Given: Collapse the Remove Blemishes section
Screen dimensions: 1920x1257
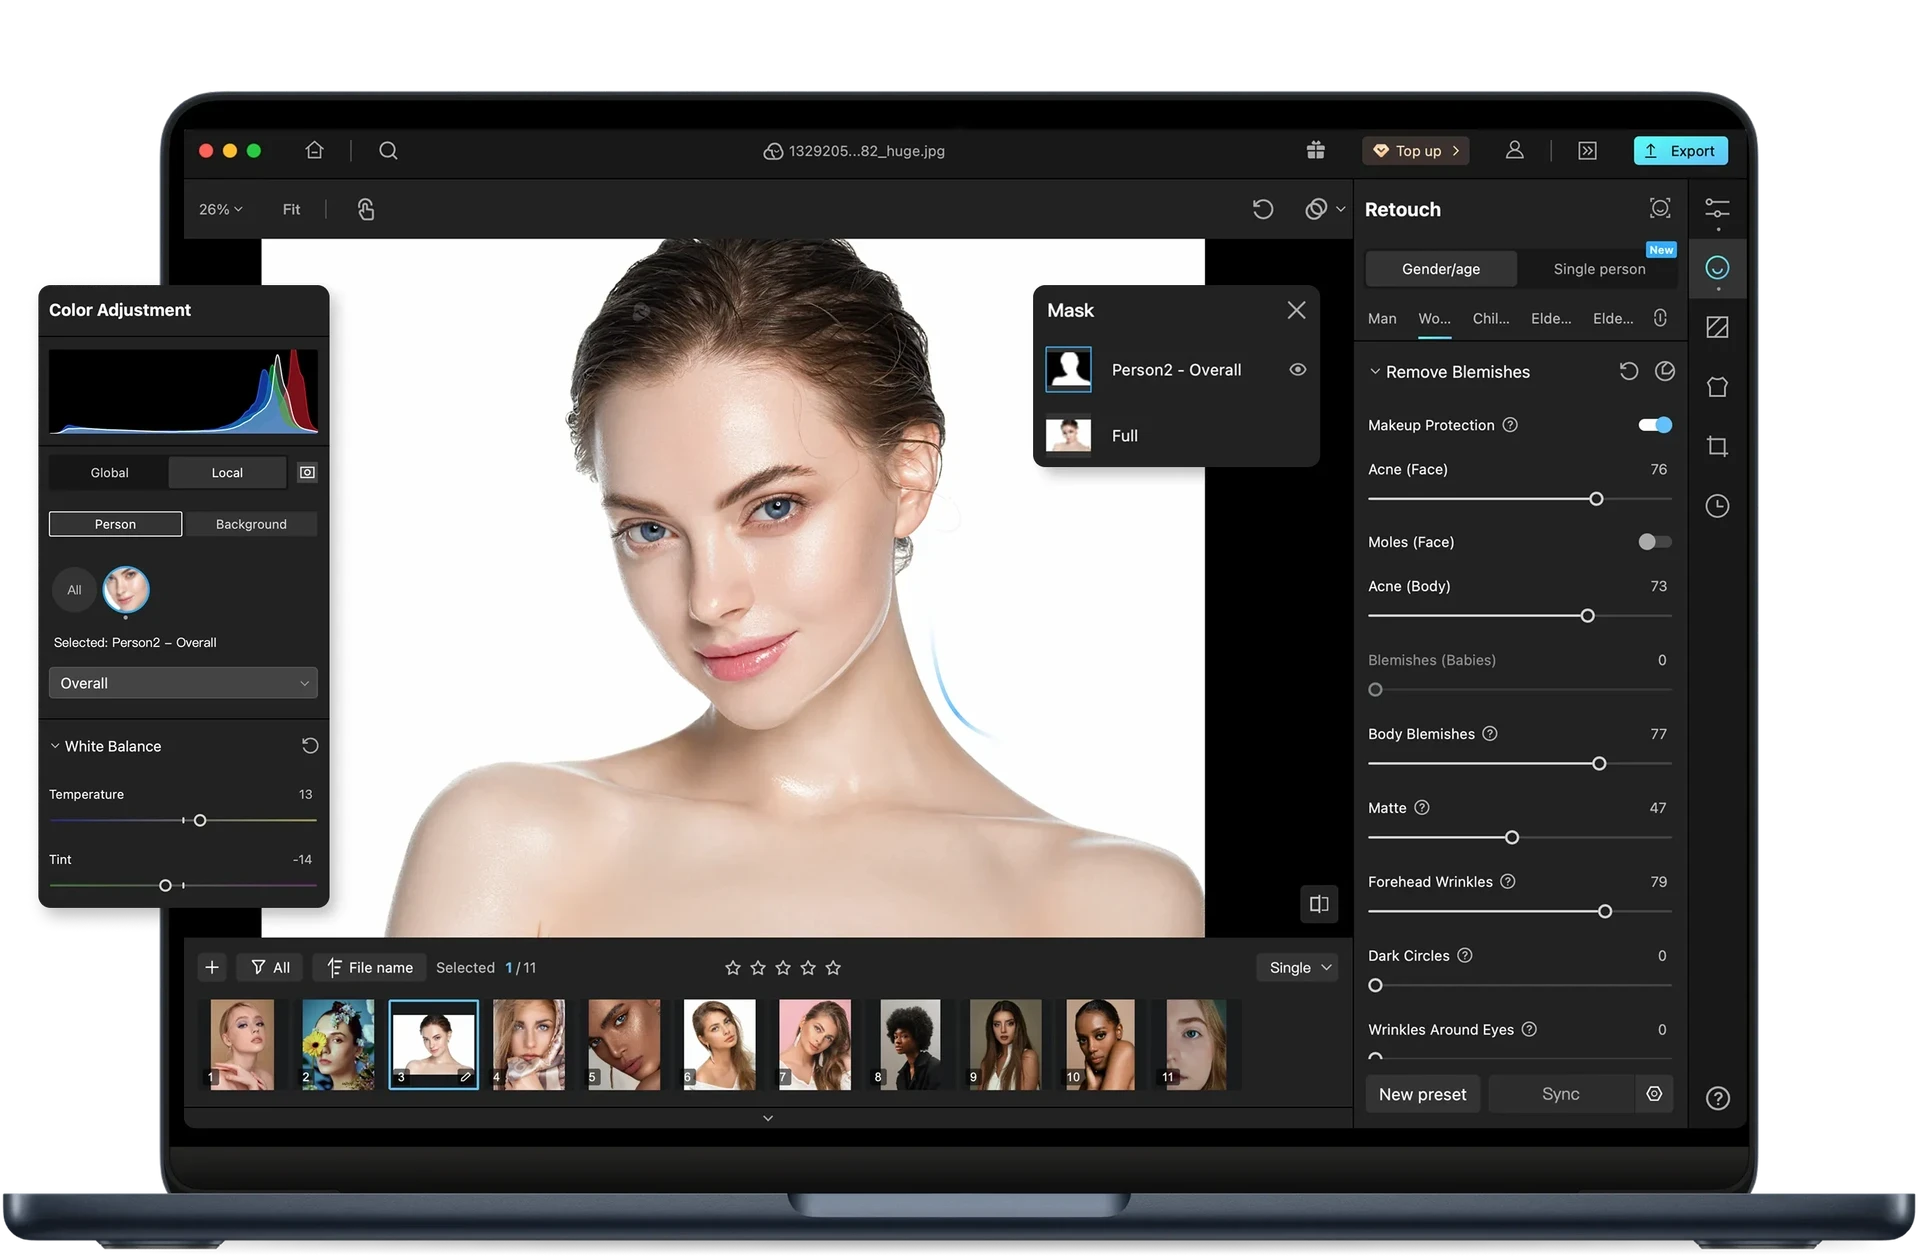Looking at the screenshot, I should [1375, 372].
